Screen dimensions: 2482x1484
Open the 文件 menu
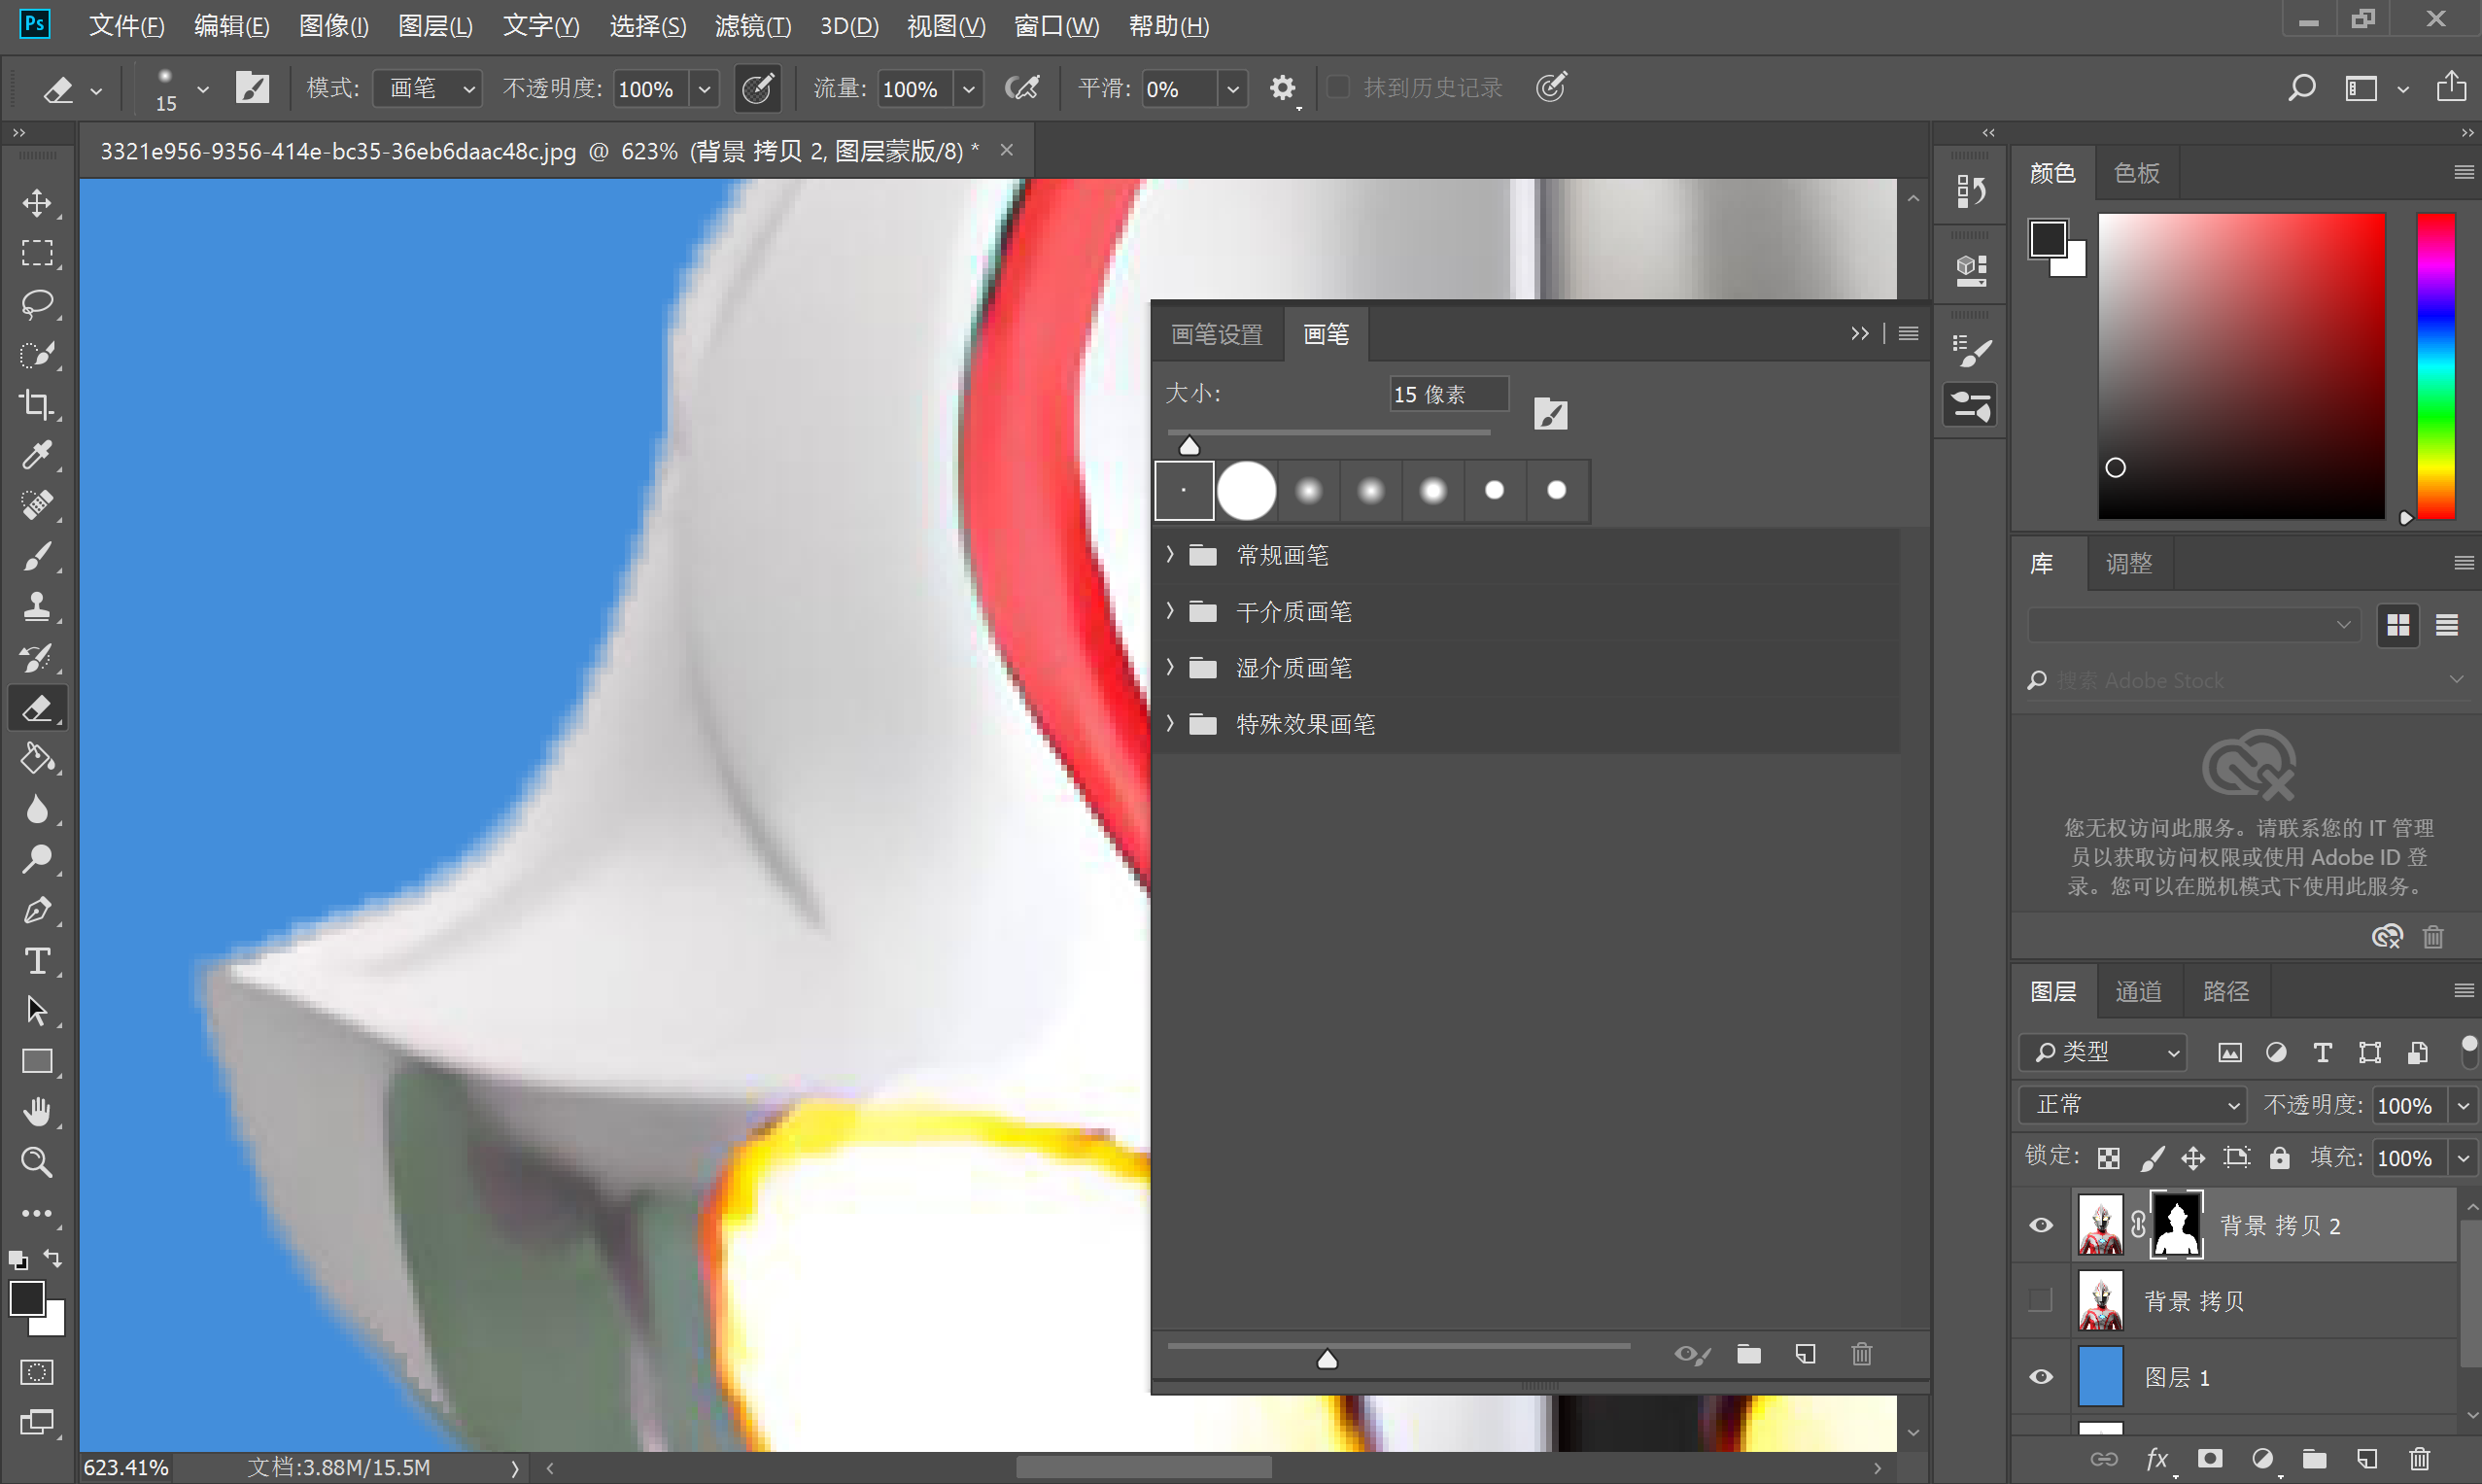click(126, 26)
